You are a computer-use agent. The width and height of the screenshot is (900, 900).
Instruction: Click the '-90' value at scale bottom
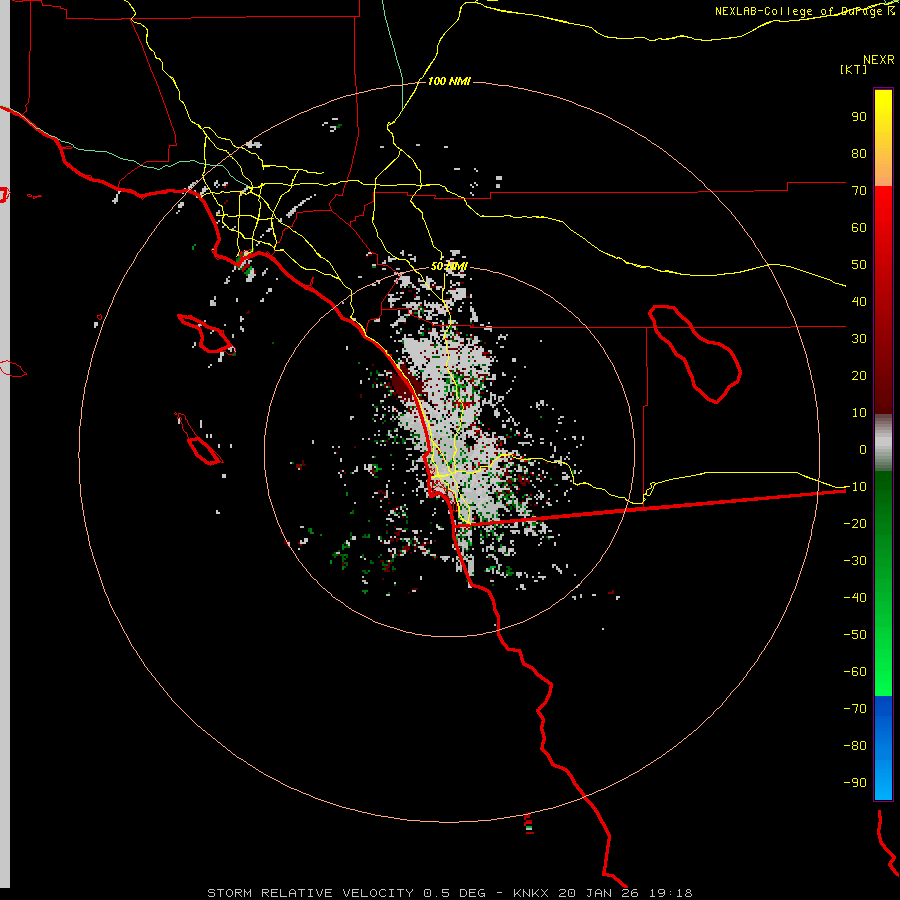[855, 783]
